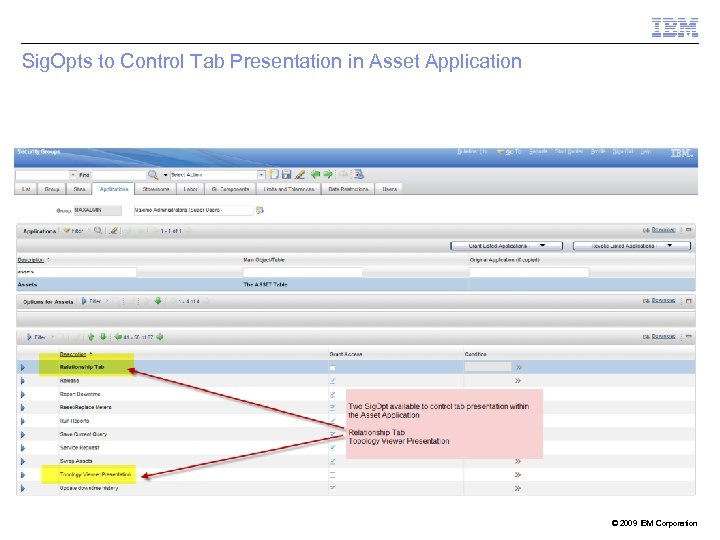Click IBM logo in application header
The image size is (720, 540).
click(x=681, y=153)
